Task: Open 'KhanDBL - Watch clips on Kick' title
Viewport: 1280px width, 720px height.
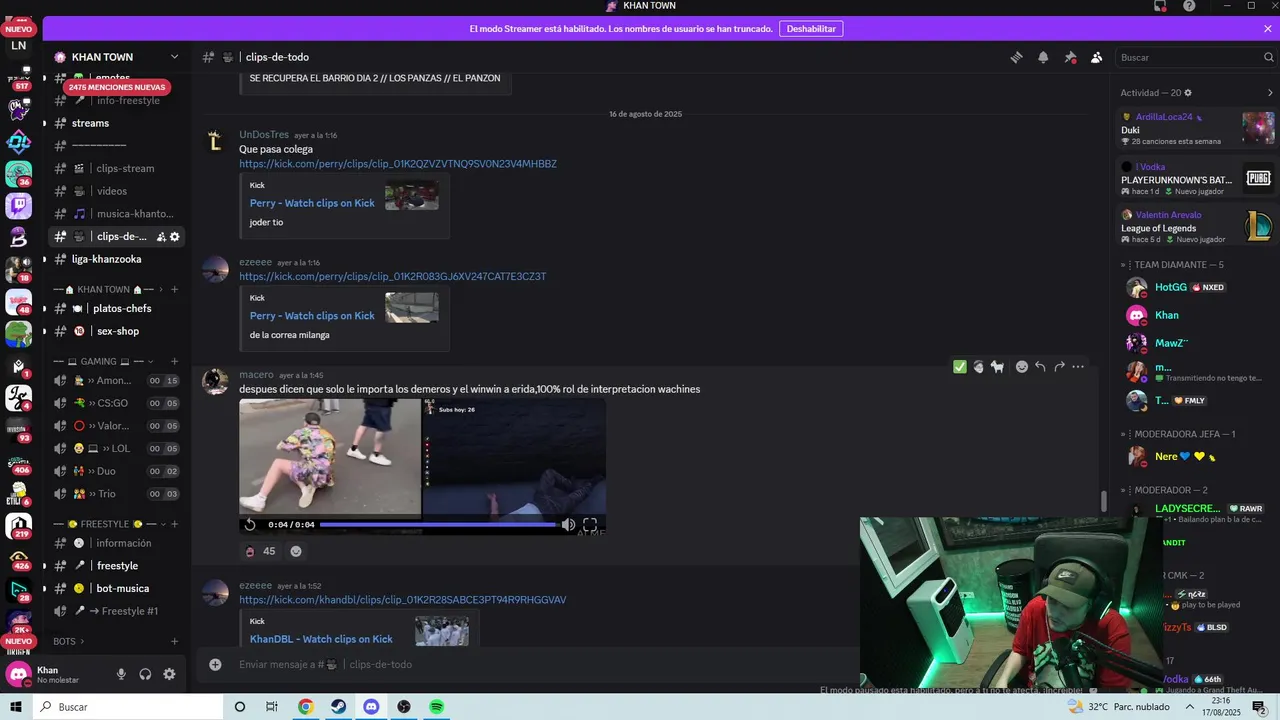Action: pyautogui.click(x=321, y=639)
